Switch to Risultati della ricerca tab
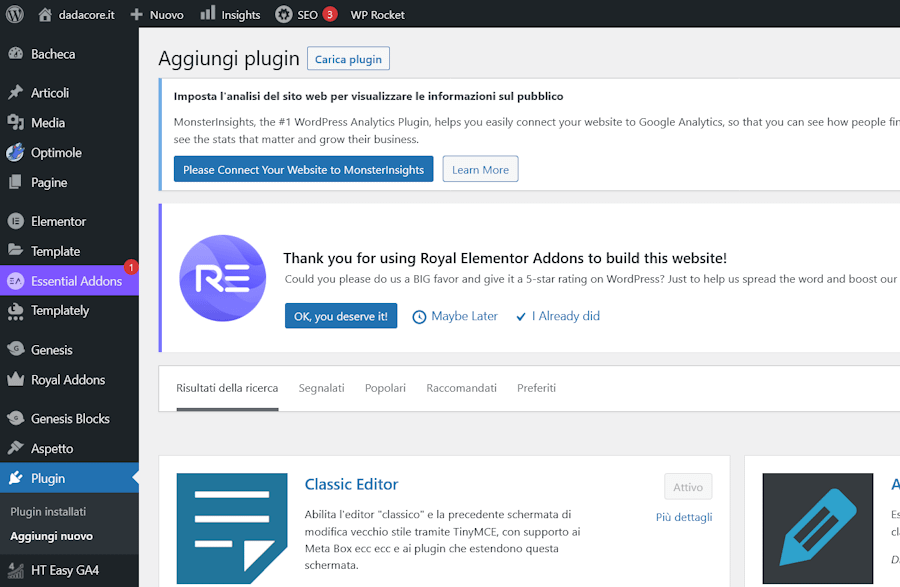This screenshot has width=900, height=587. tap(227, 388)
